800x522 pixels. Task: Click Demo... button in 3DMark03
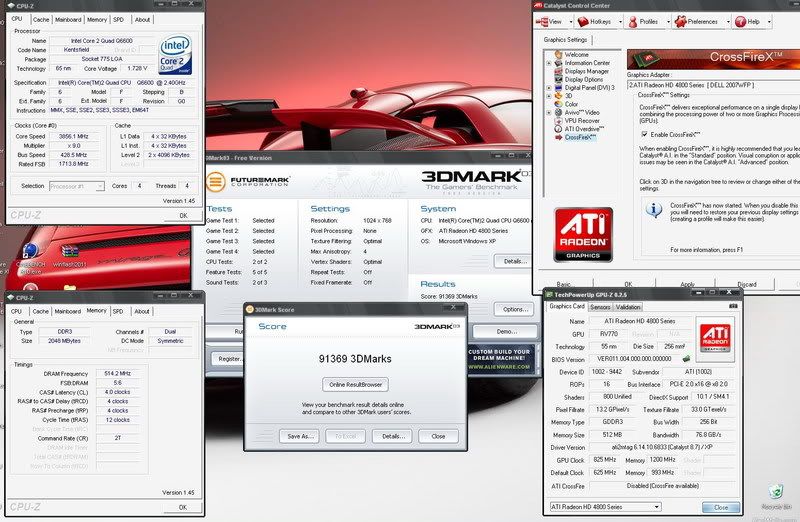coord(506,331)
